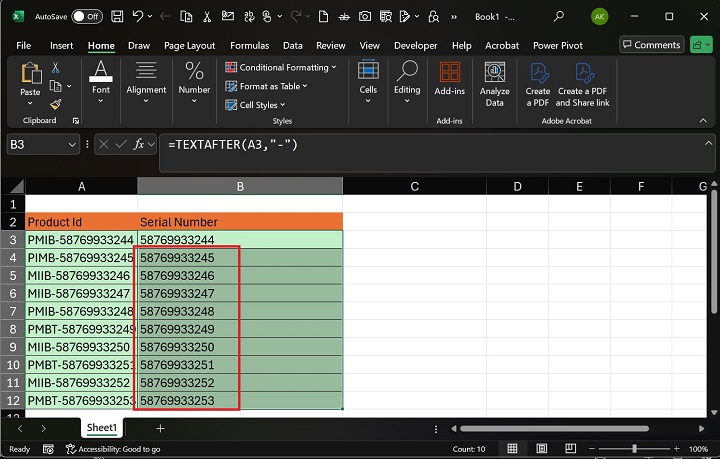Click the Undo arrow icon

139,16
